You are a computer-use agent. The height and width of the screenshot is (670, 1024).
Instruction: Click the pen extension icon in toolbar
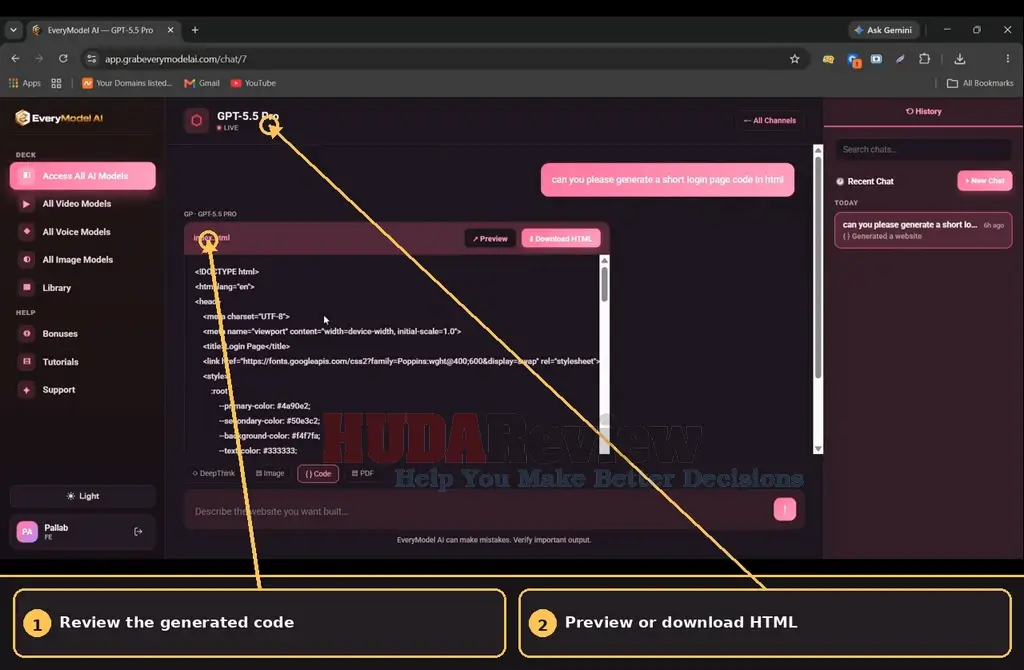(x=900, y=59)
